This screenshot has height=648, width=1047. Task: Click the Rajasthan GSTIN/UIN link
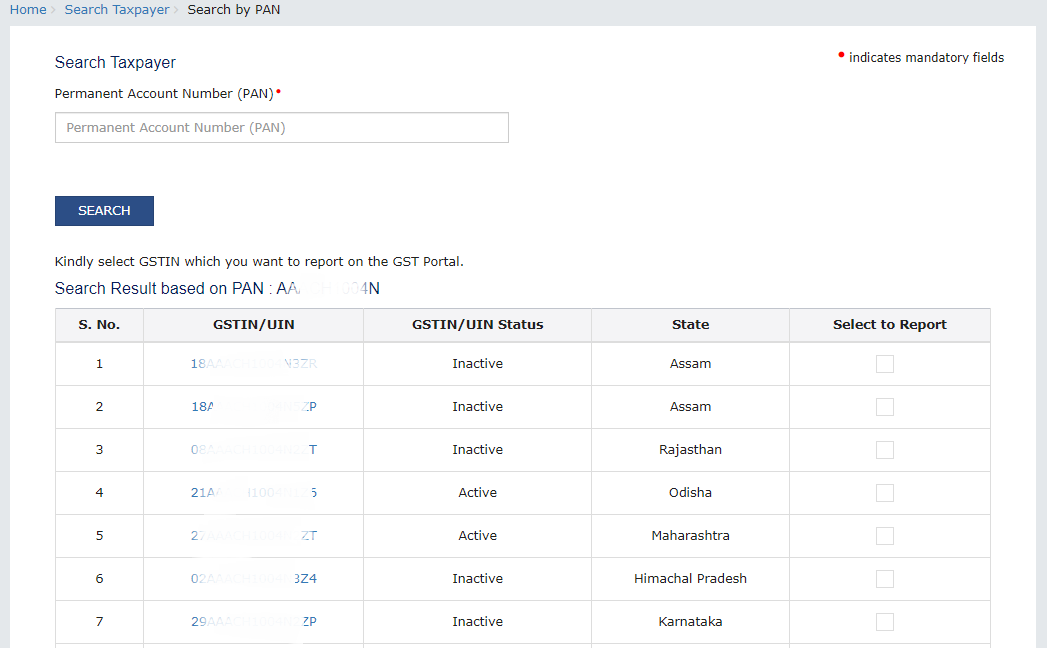(x=253, y=449)
